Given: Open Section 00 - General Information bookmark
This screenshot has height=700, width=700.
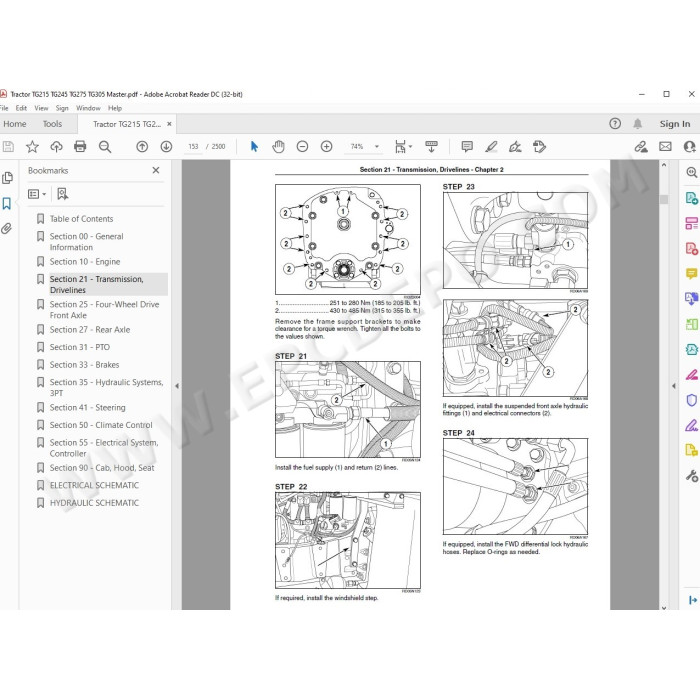Looking at the screenshot, I should point(87,242).
